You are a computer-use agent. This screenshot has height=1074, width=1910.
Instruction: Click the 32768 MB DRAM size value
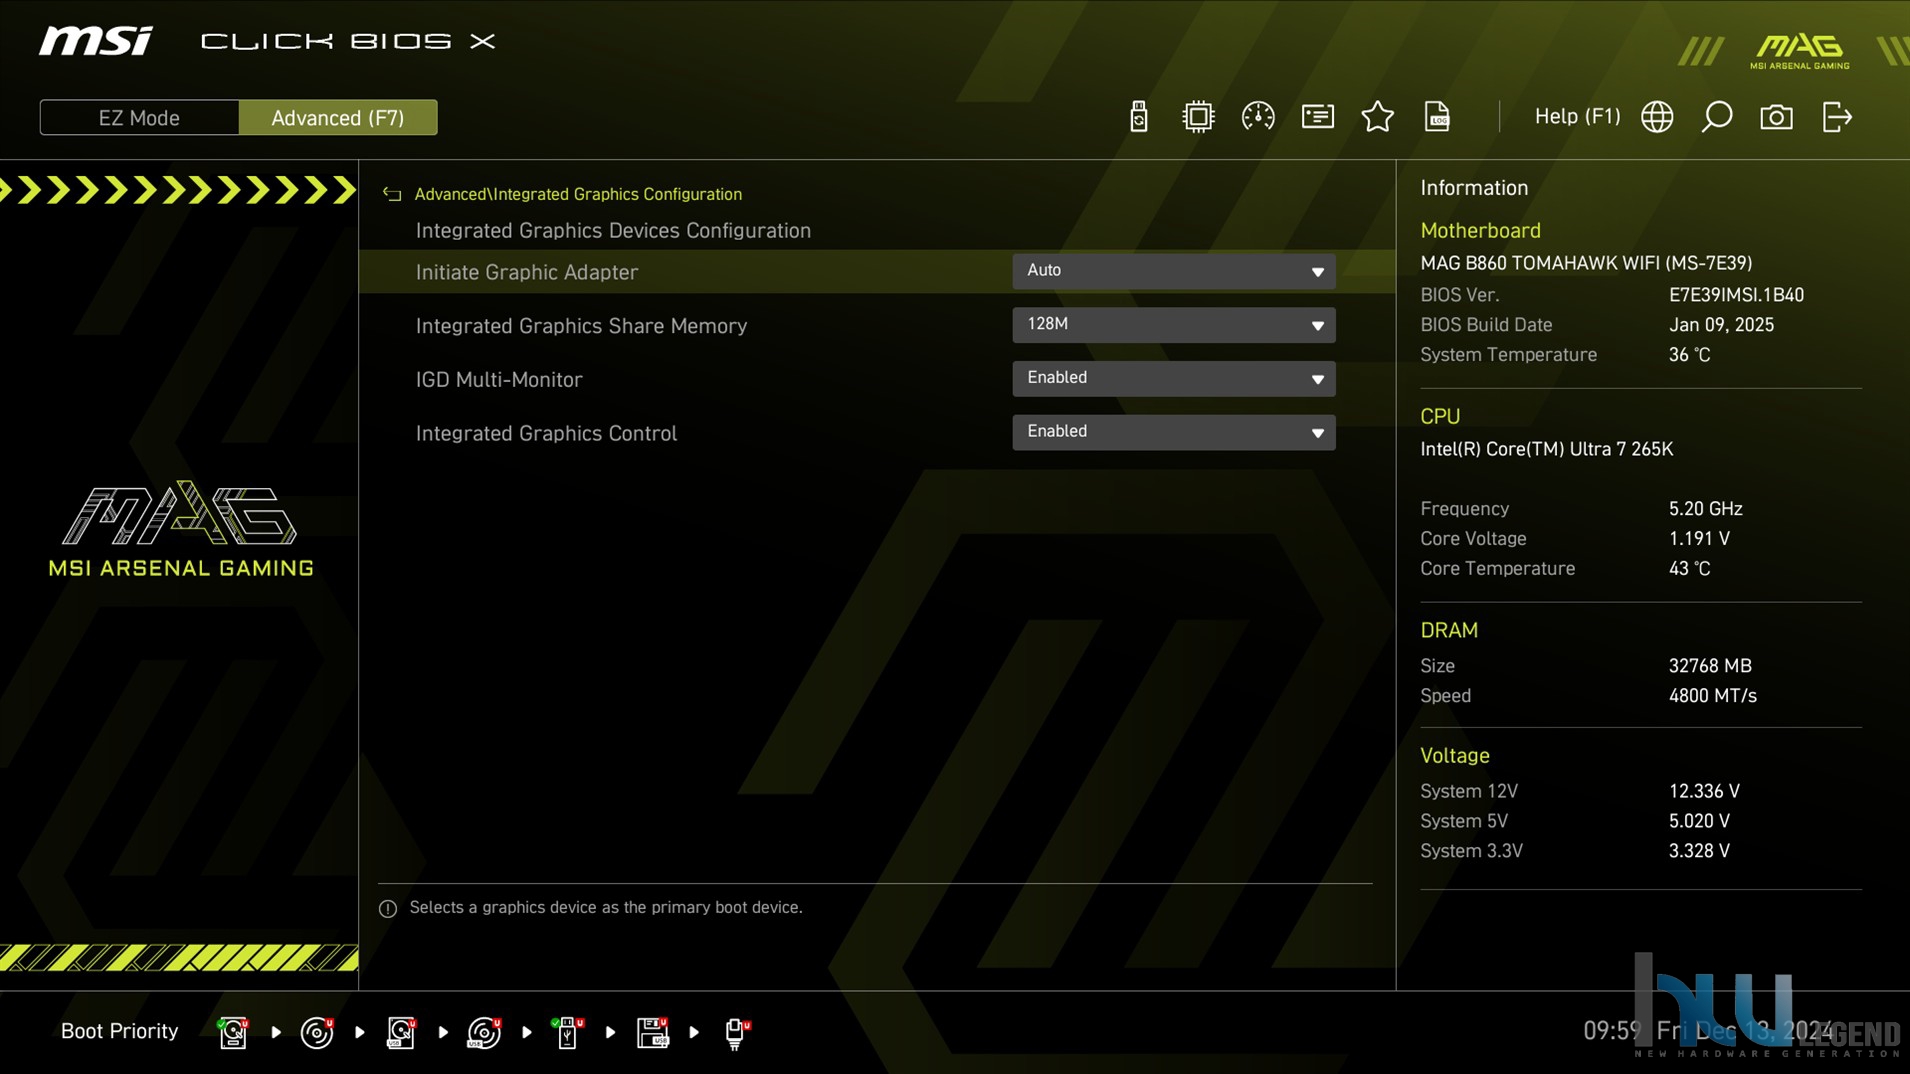[1710, 666]
